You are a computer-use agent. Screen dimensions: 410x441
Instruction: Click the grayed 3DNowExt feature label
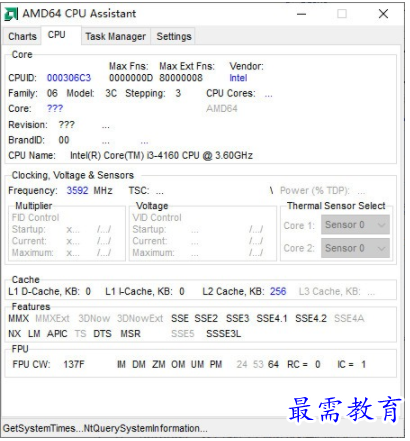pos(140,318)
